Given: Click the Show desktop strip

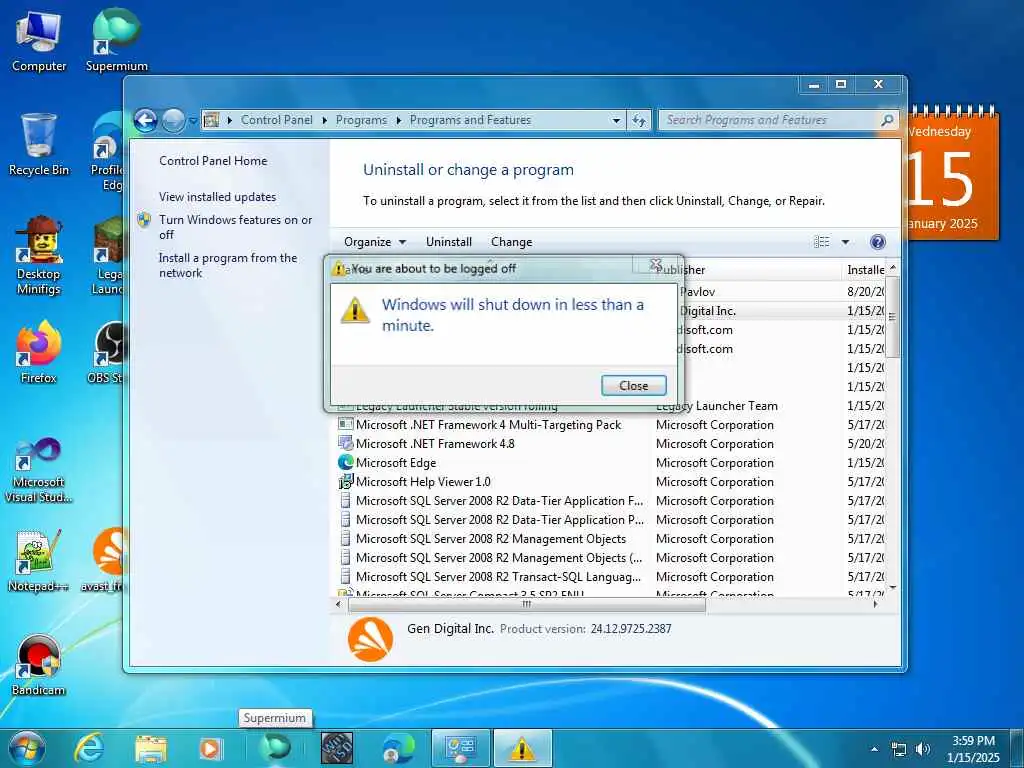Looking at the screenshot, I should click(x=1017, y=748).
